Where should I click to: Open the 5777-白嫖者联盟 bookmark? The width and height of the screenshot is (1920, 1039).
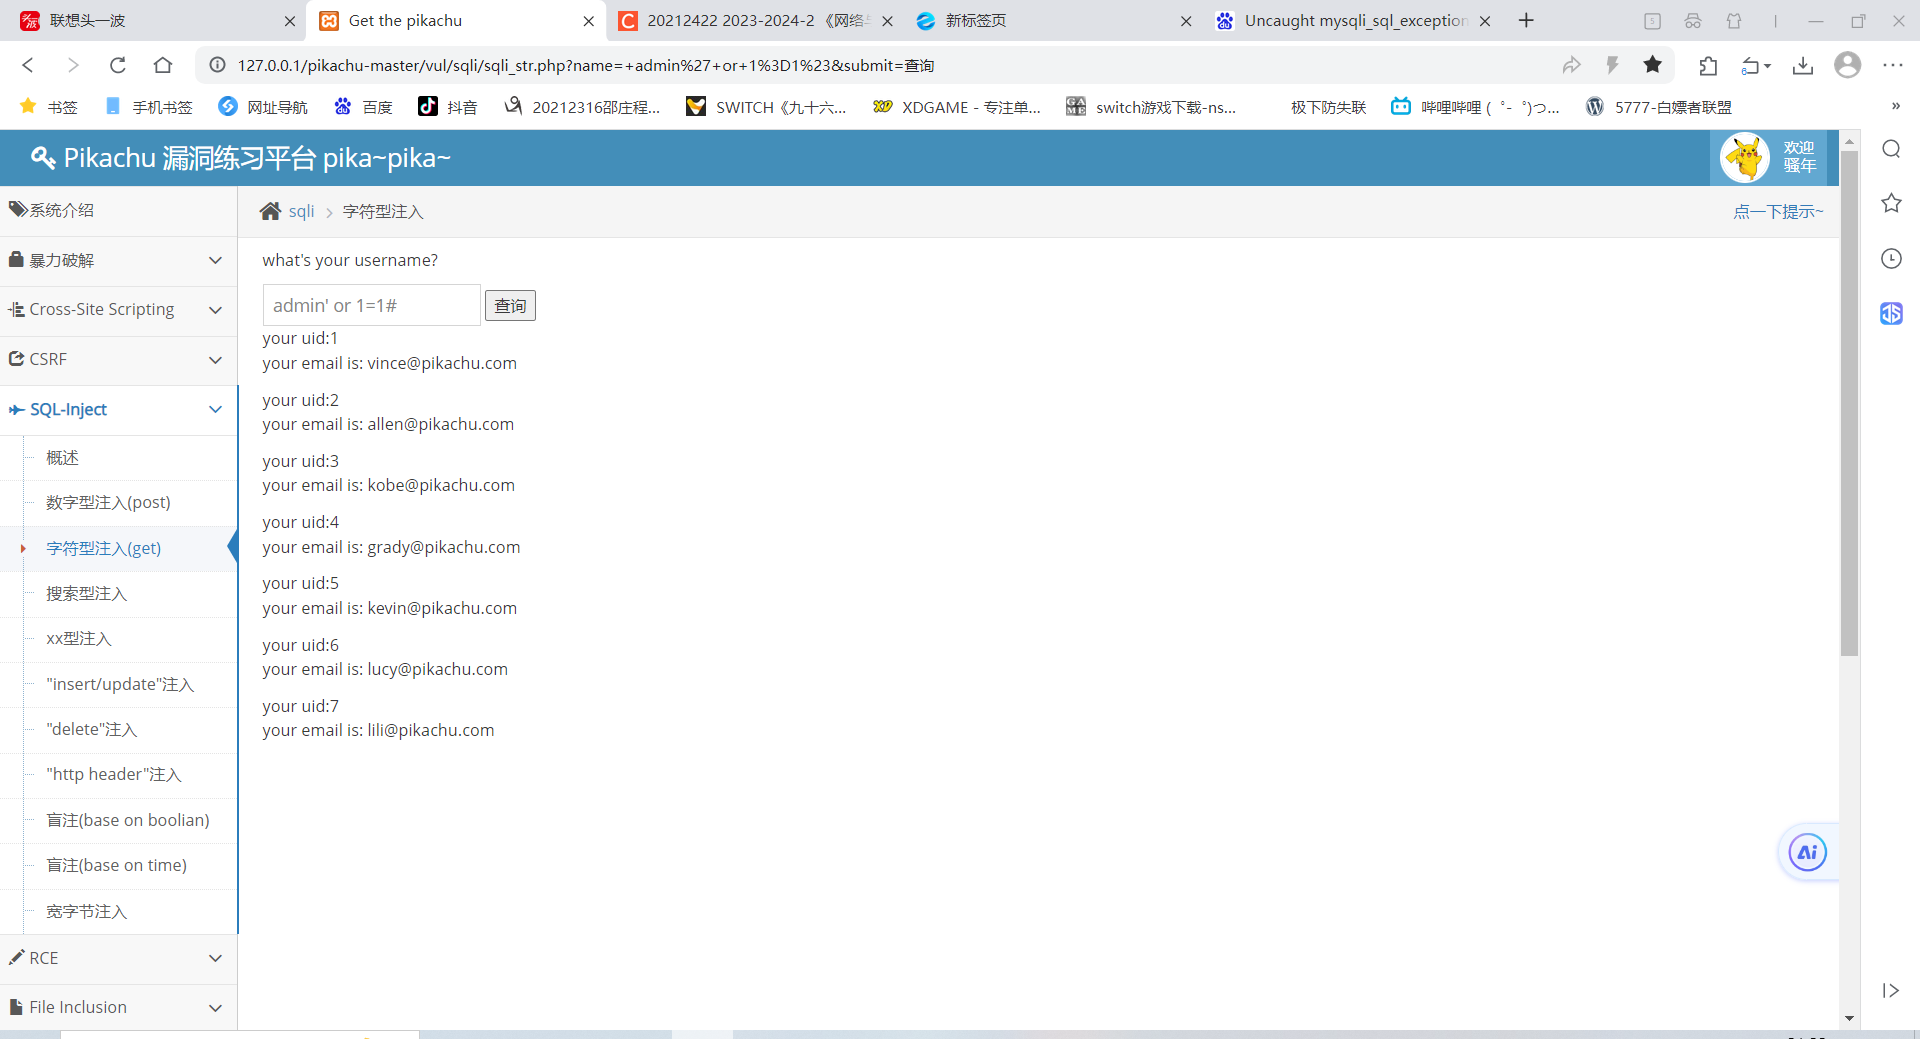click(1658, 107)
